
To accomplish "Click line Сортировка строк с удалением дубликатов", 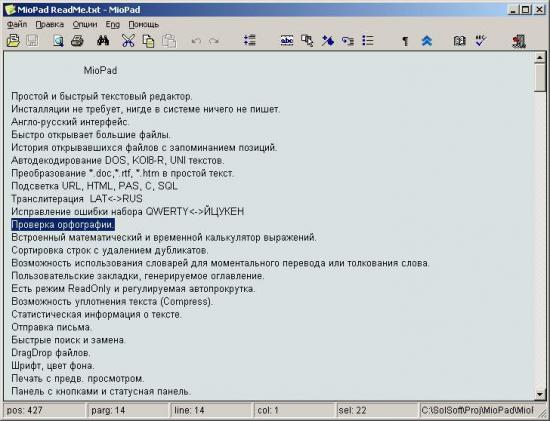I will click(x=110, y=250).
